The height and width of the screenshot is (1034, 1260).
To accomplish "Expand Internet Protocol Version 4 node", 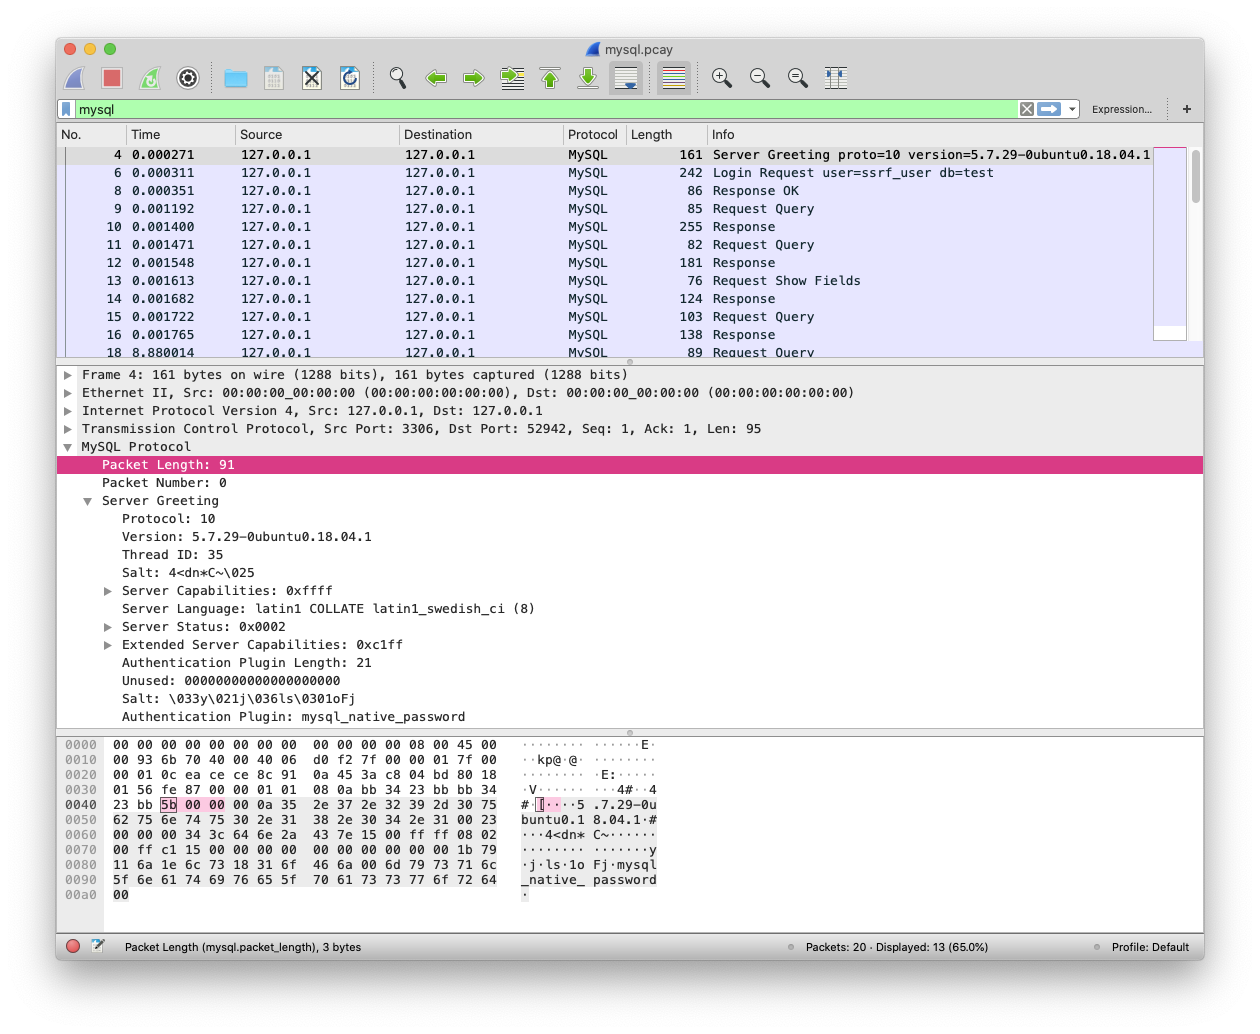I will 68,411.
